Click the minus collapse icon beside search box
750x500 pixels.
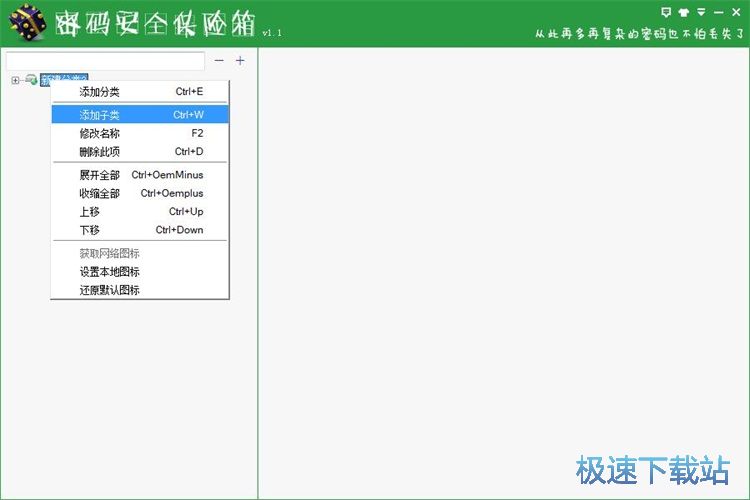pyautogui.click(x=219, y=60)
